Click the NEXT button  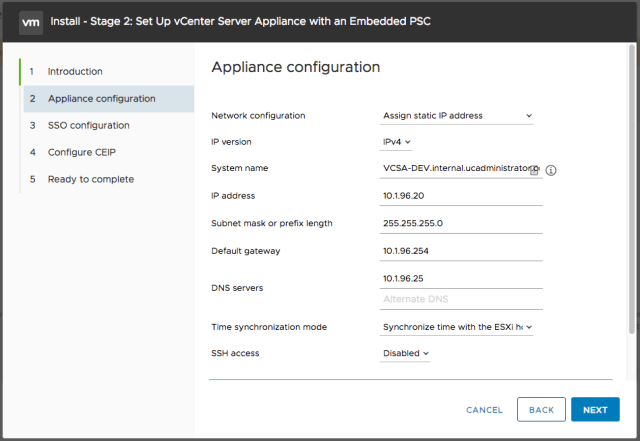(595, 410)
